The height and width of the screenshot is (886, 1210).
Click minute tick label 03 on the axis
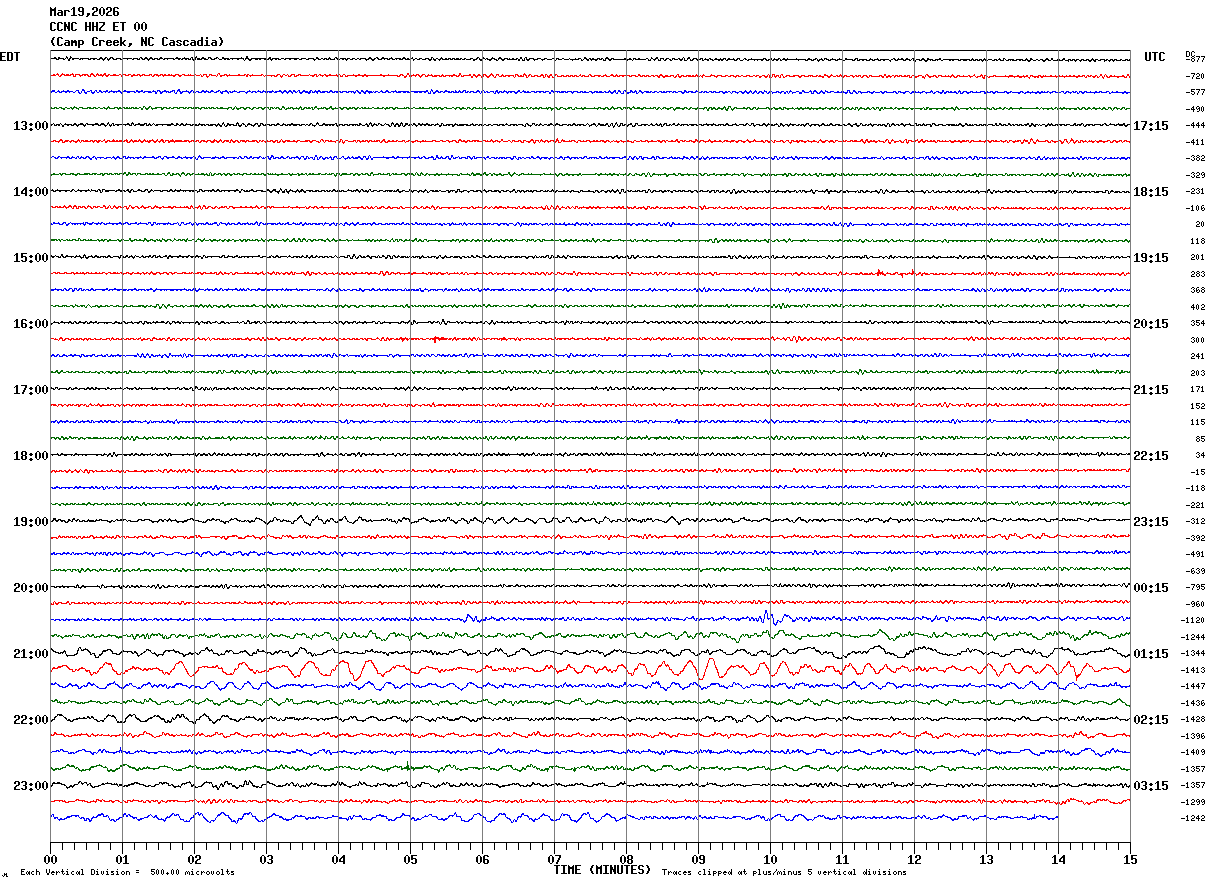[x=266, y=859]
